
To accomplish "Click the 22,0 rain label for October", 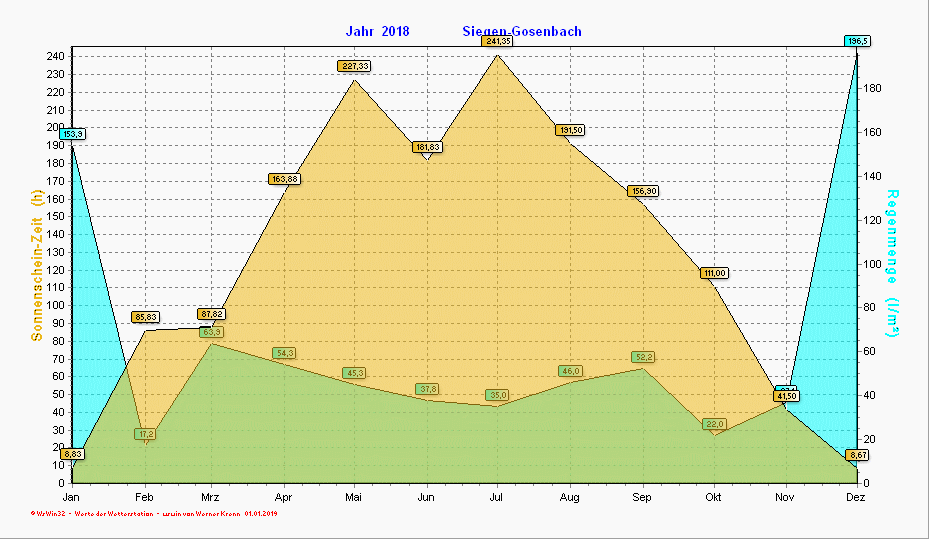I will 714,424.
